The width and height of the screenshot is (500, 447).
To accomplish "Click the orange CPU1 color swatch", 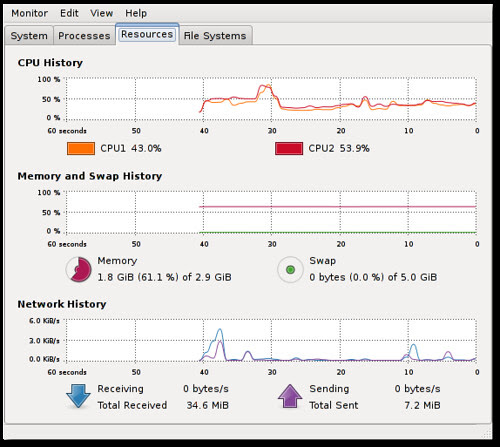I will 81,148.
